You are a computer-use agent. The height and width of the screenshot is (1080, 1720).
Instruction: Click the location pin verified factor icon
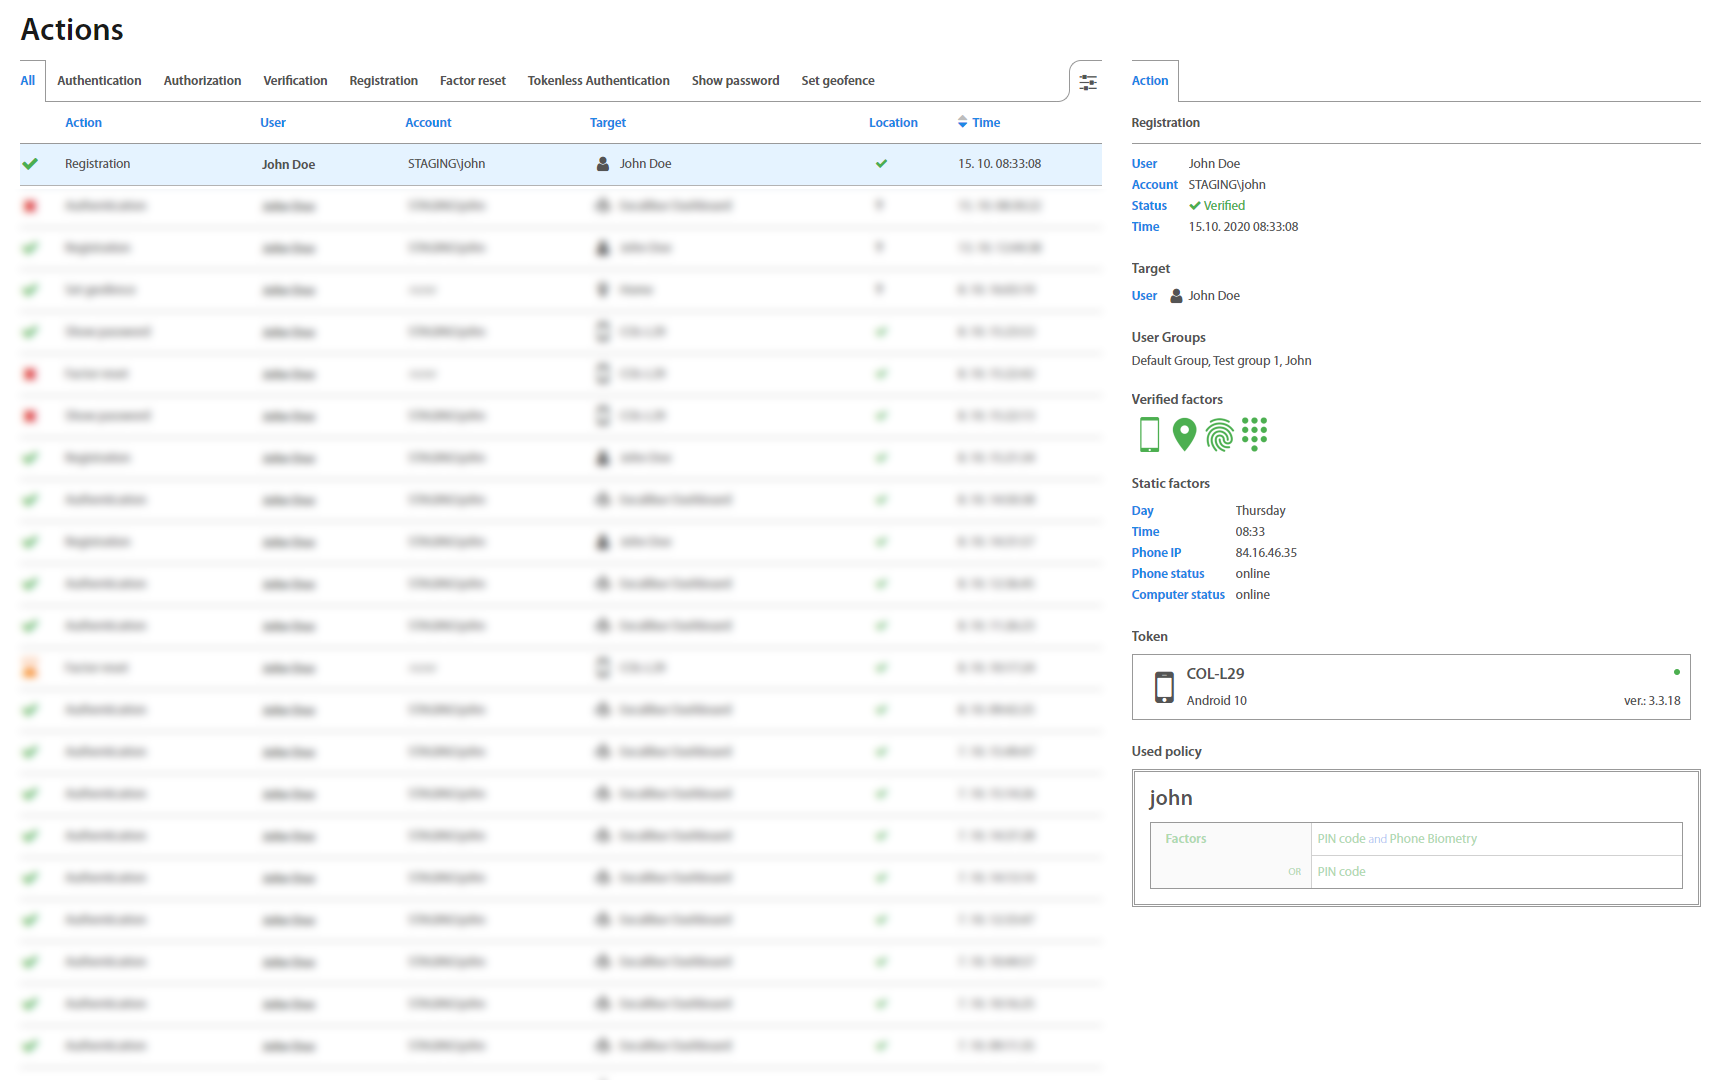1184,435
